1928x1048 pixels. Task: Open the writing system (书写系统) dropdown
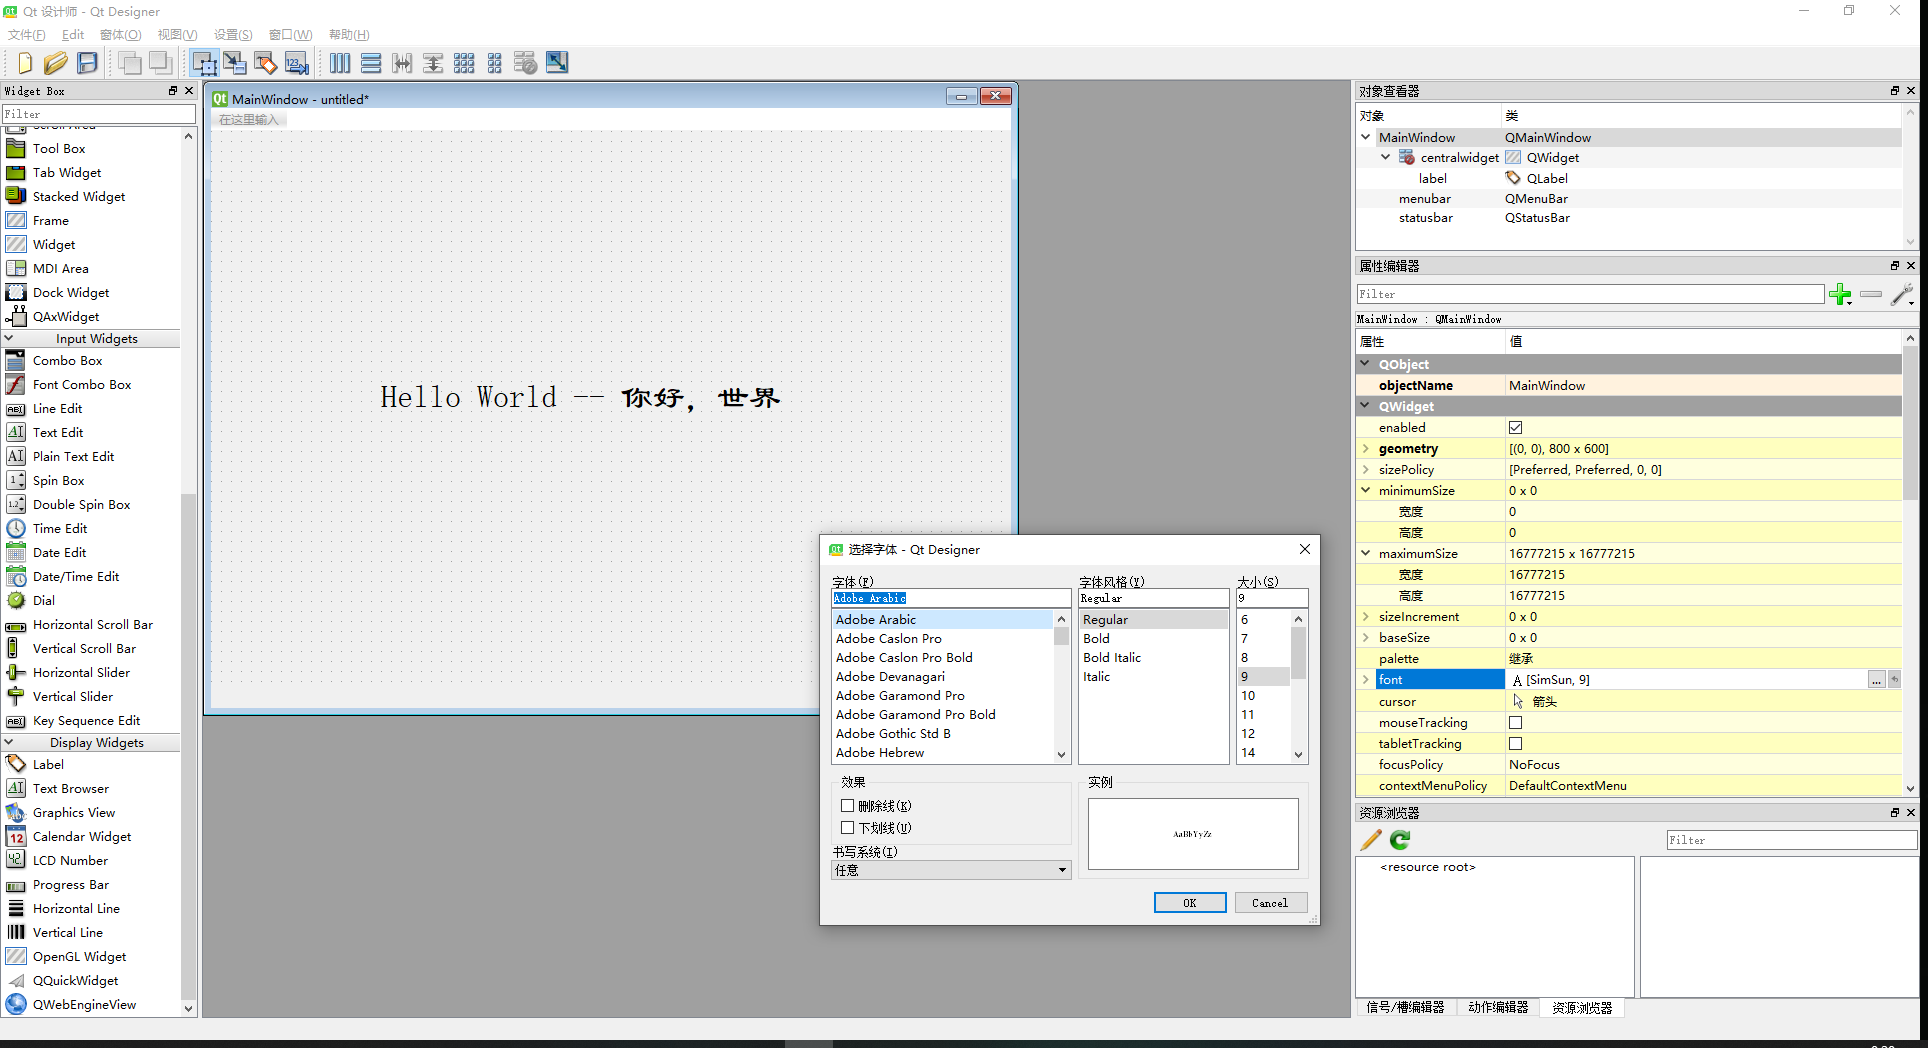click(950, 871)
